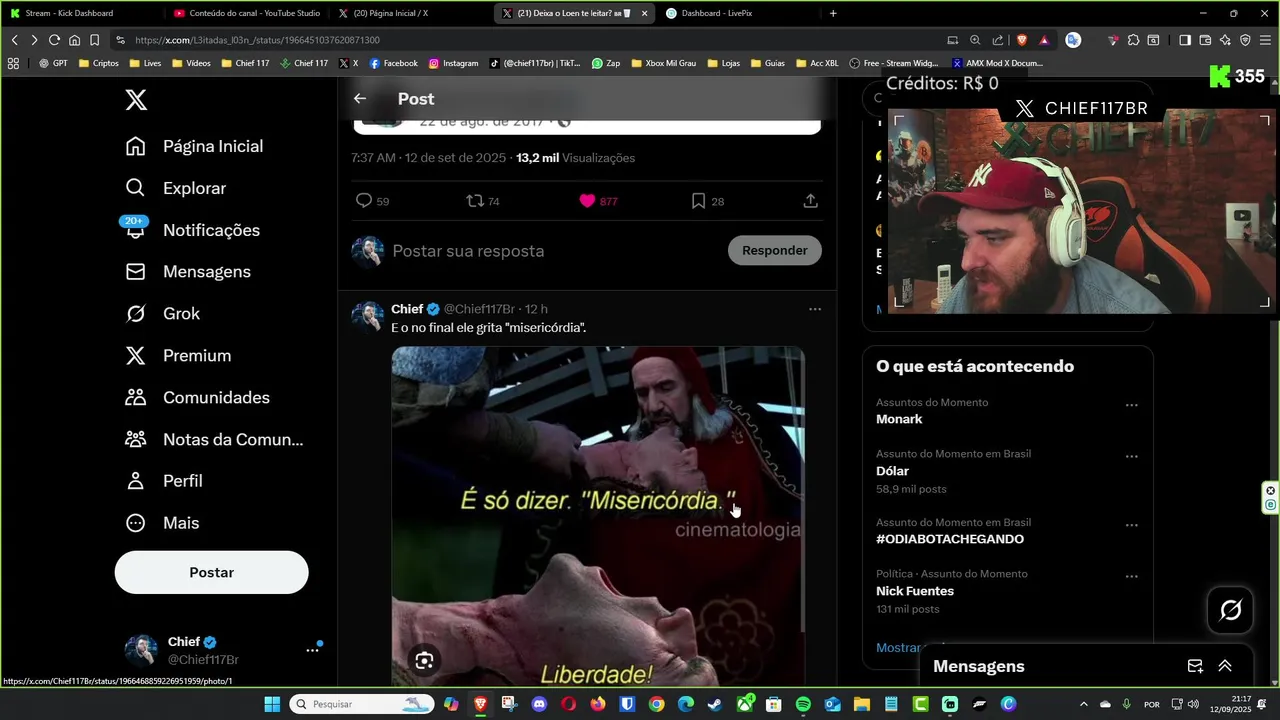This screenshot has height=720, width=1280.
Task: Click the reply icon with 59 comments
Action: [x=364, y=201]
